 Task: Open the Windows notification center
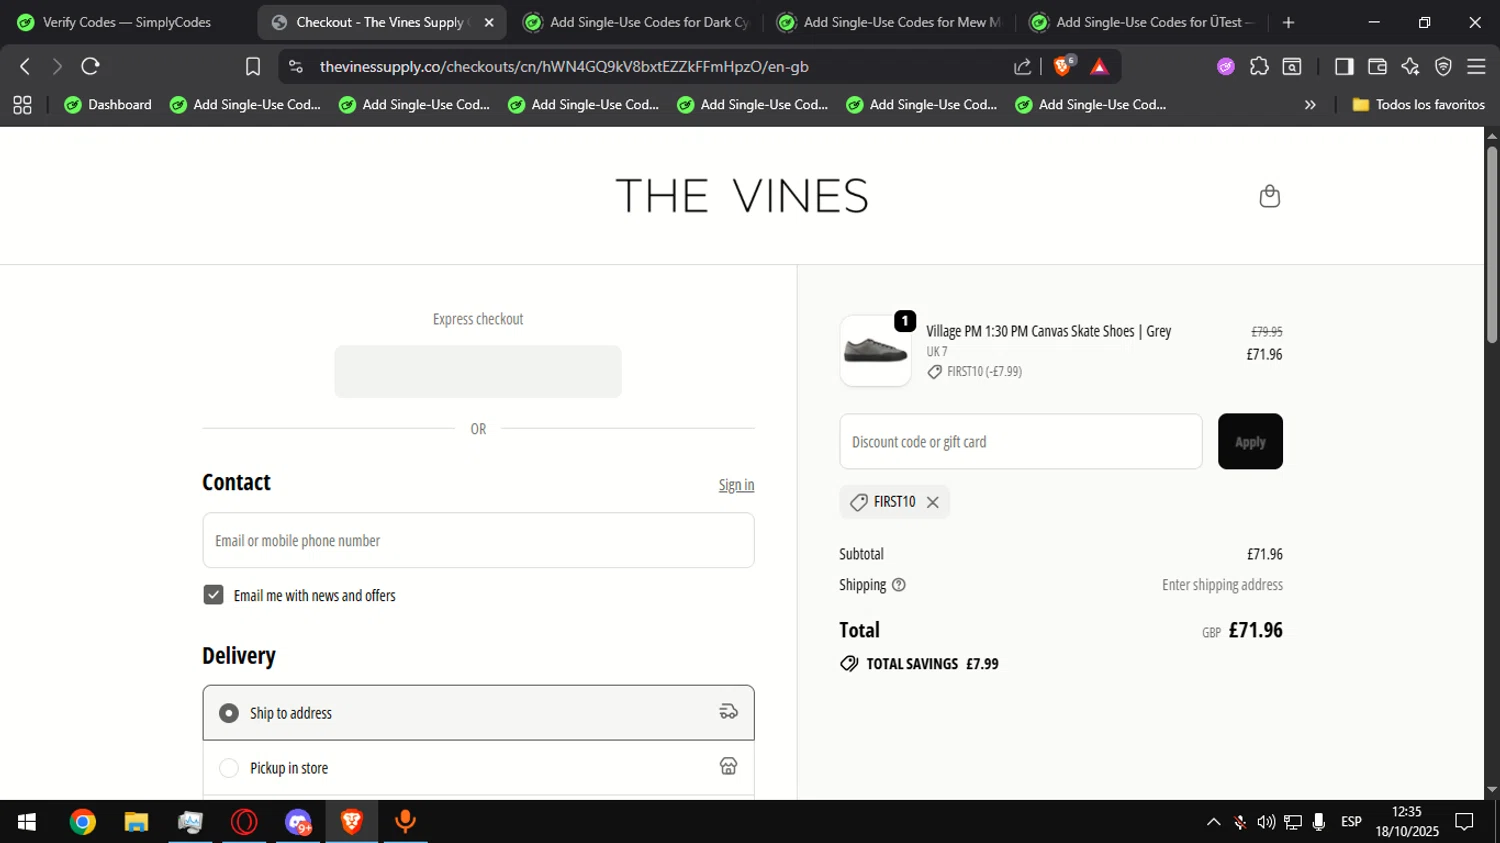coord(1464,822)
